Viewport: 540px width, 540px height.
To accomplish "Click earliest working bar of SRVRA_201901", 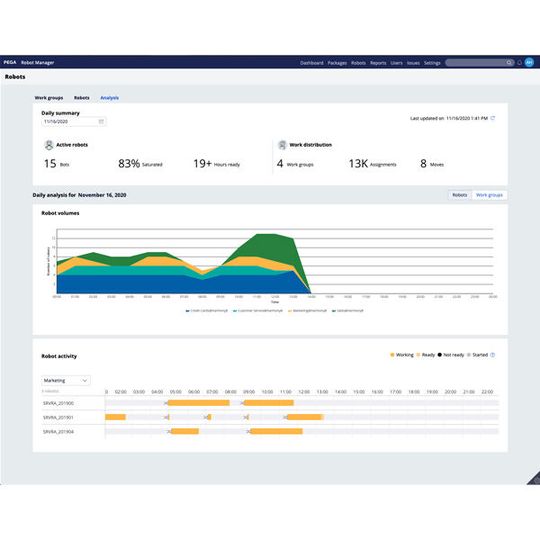I will [x=115, y=417].
